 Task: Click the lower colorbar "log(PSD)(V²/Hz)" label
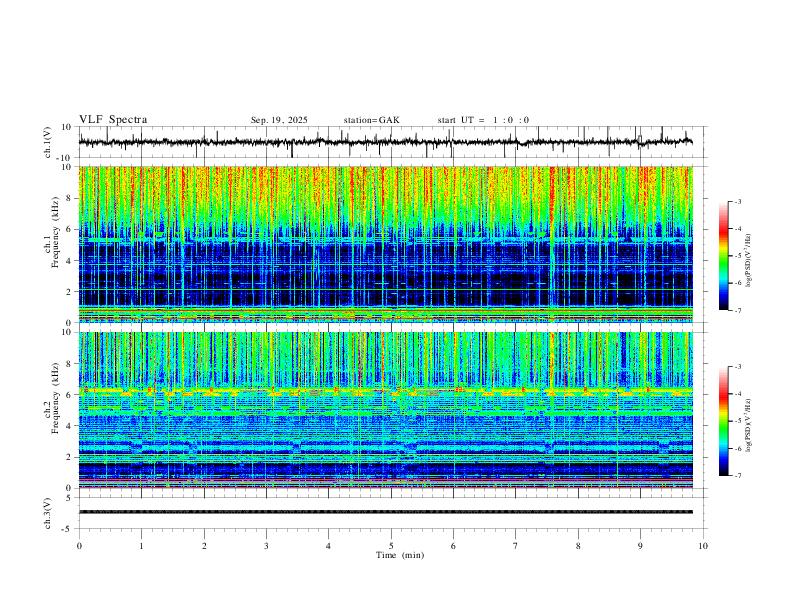point(749,425)
